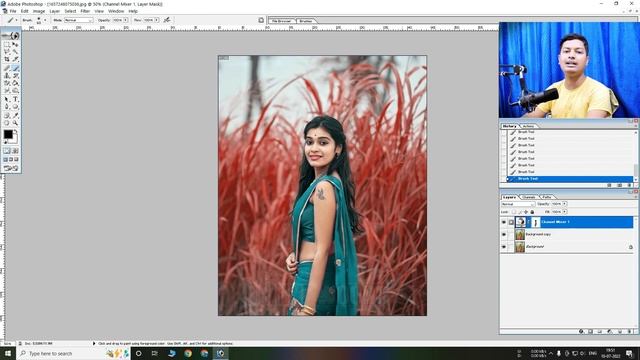Switch to Quick Mask mode

(15, 151)
